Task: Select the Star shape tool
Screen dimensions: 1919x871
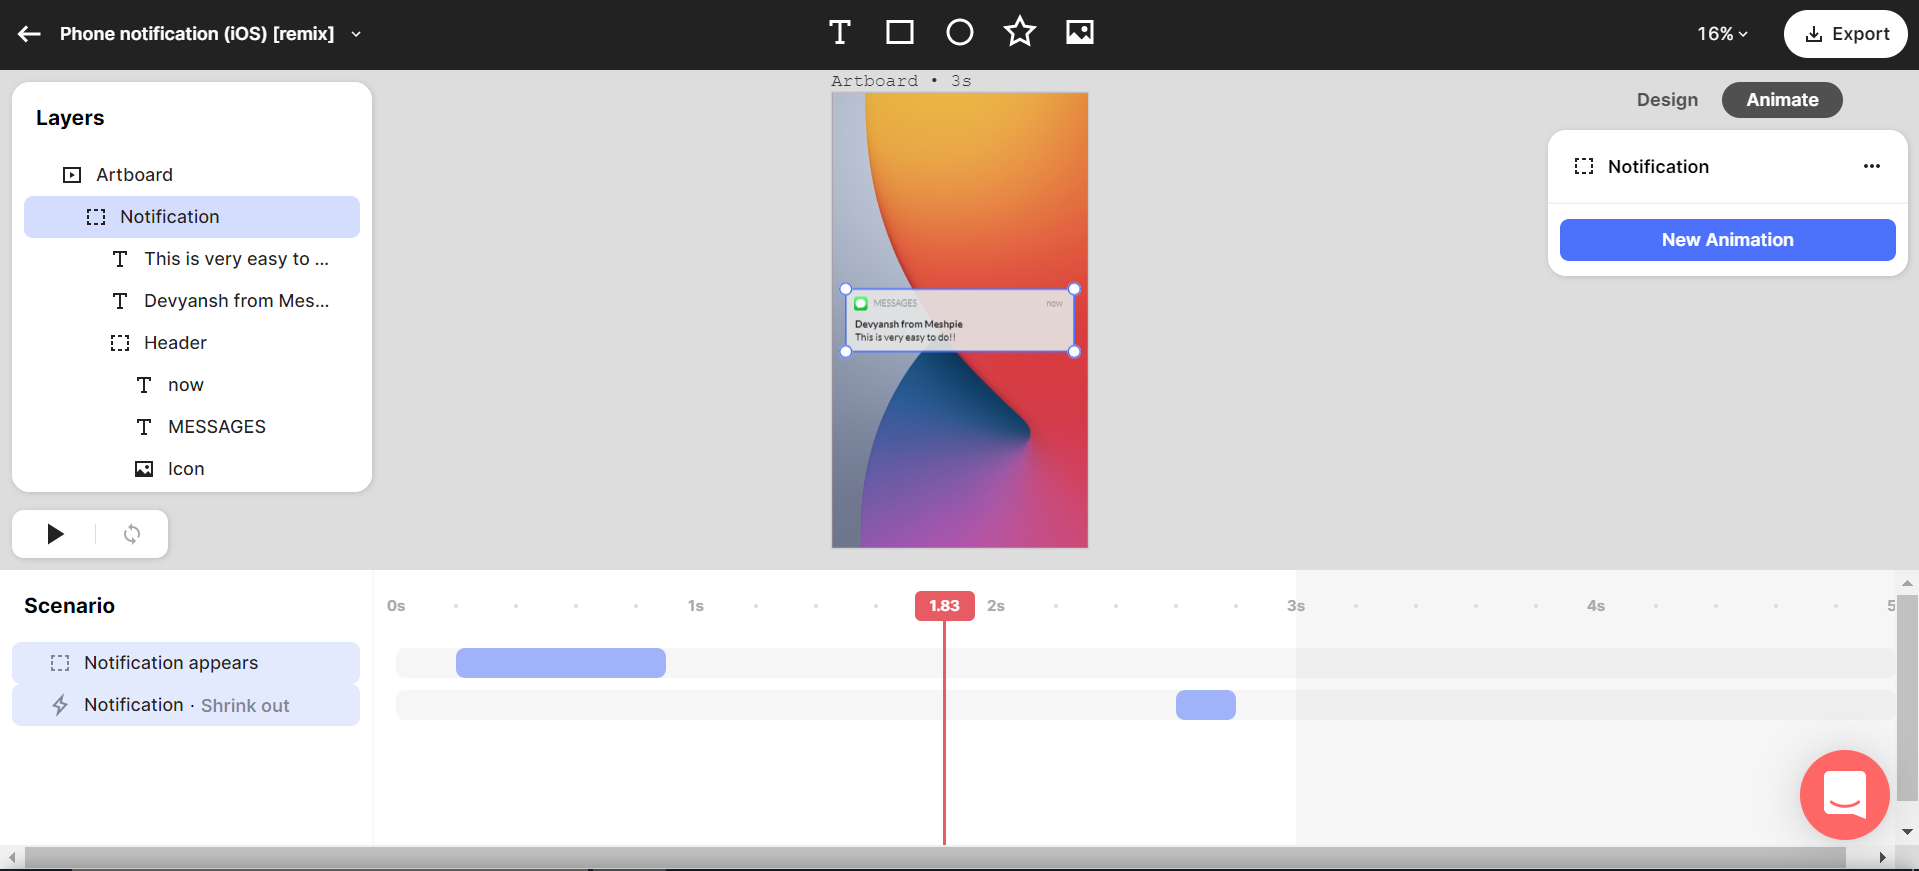Action: pyautogui.click(x=1020, y=32)
